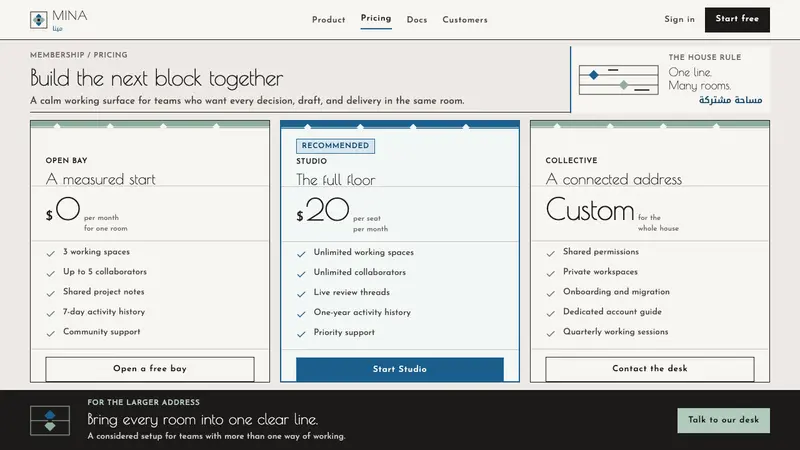
Task: Click the RECOMMENDED badge on Studio
Action: (335, 146)
